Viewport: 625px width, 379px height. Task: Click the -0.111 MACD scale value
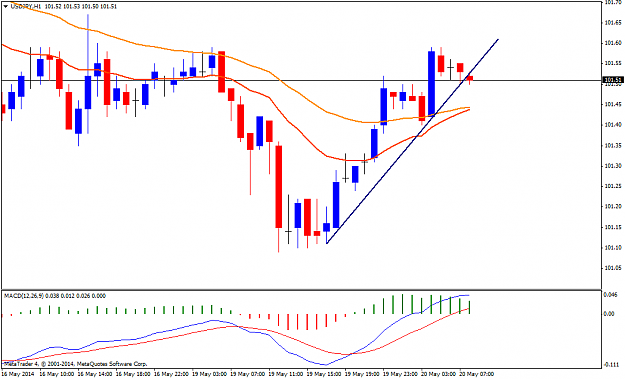[611, 365]
